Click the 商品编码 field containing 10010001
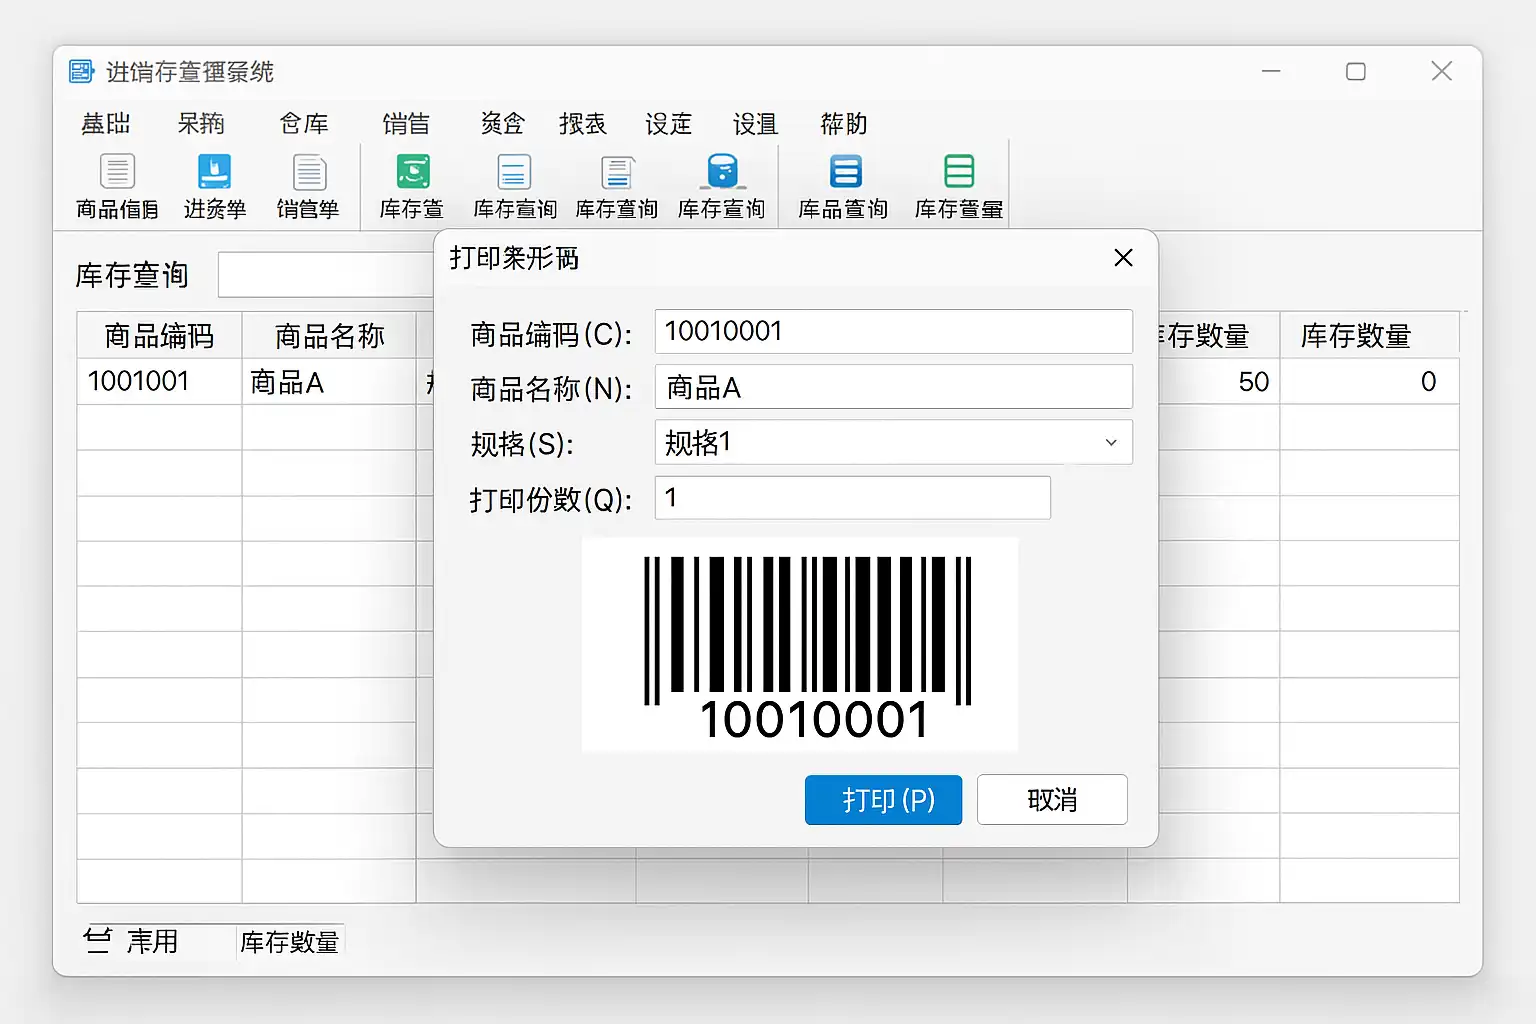Viewport: 1536px width, 1024px height. (892, 332)
